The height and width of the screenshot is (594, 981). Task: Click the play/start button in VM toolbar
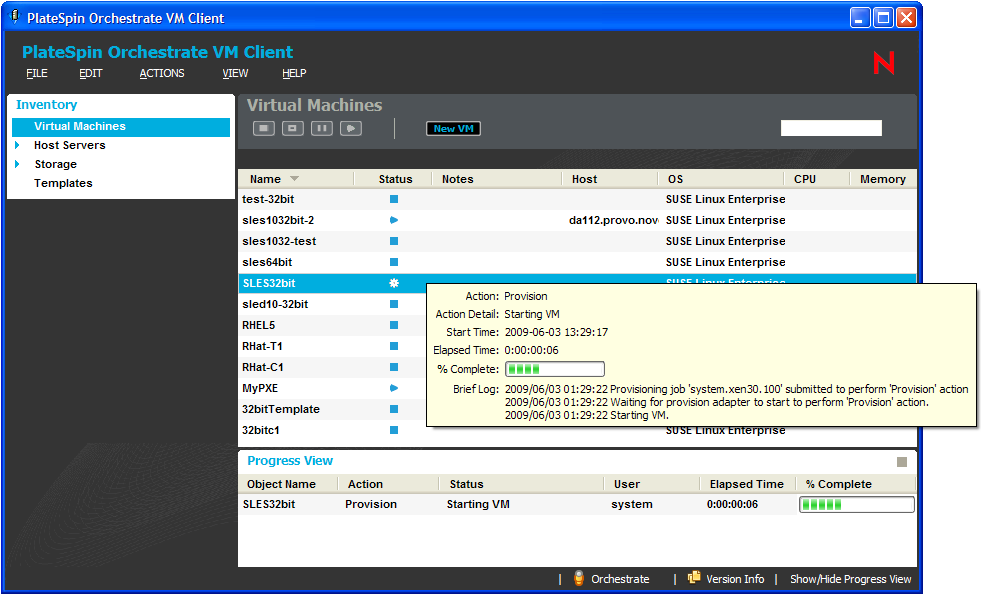350,128
